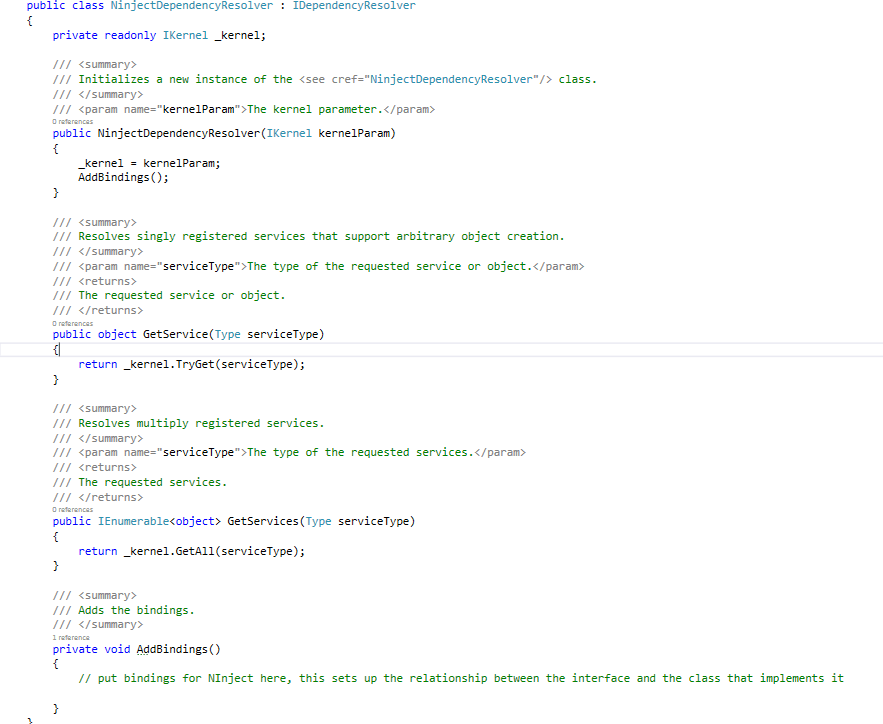Click IKernel type in the private field declaration
The width and height of the screenshot is (883, 724).
tap(185, 35)
